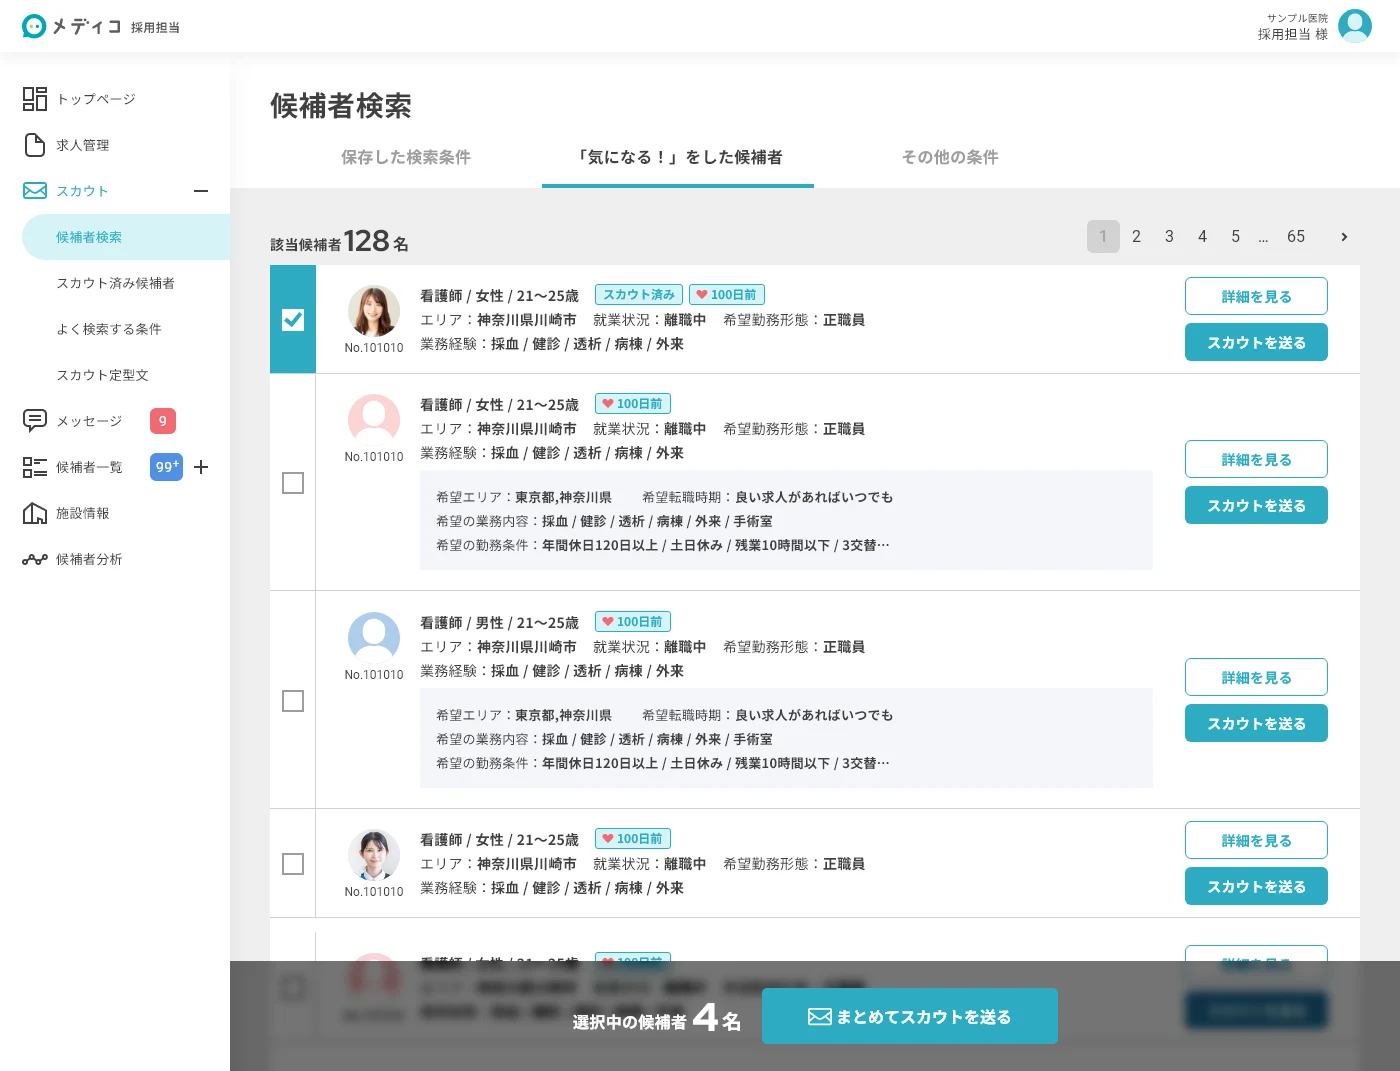1400x1071 pixels.
Task: View details of the first candidate
Action: (1256, 296)
